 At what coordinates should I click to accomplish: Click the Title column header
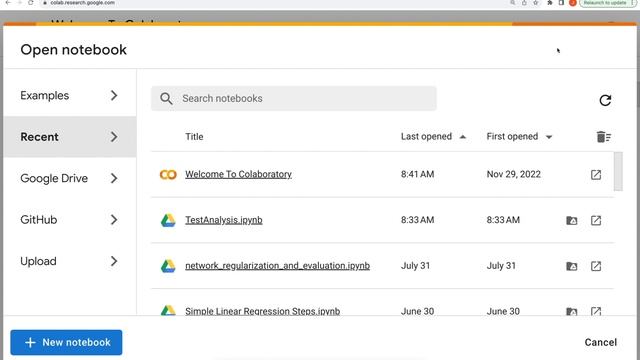click(x=194, y=137)
